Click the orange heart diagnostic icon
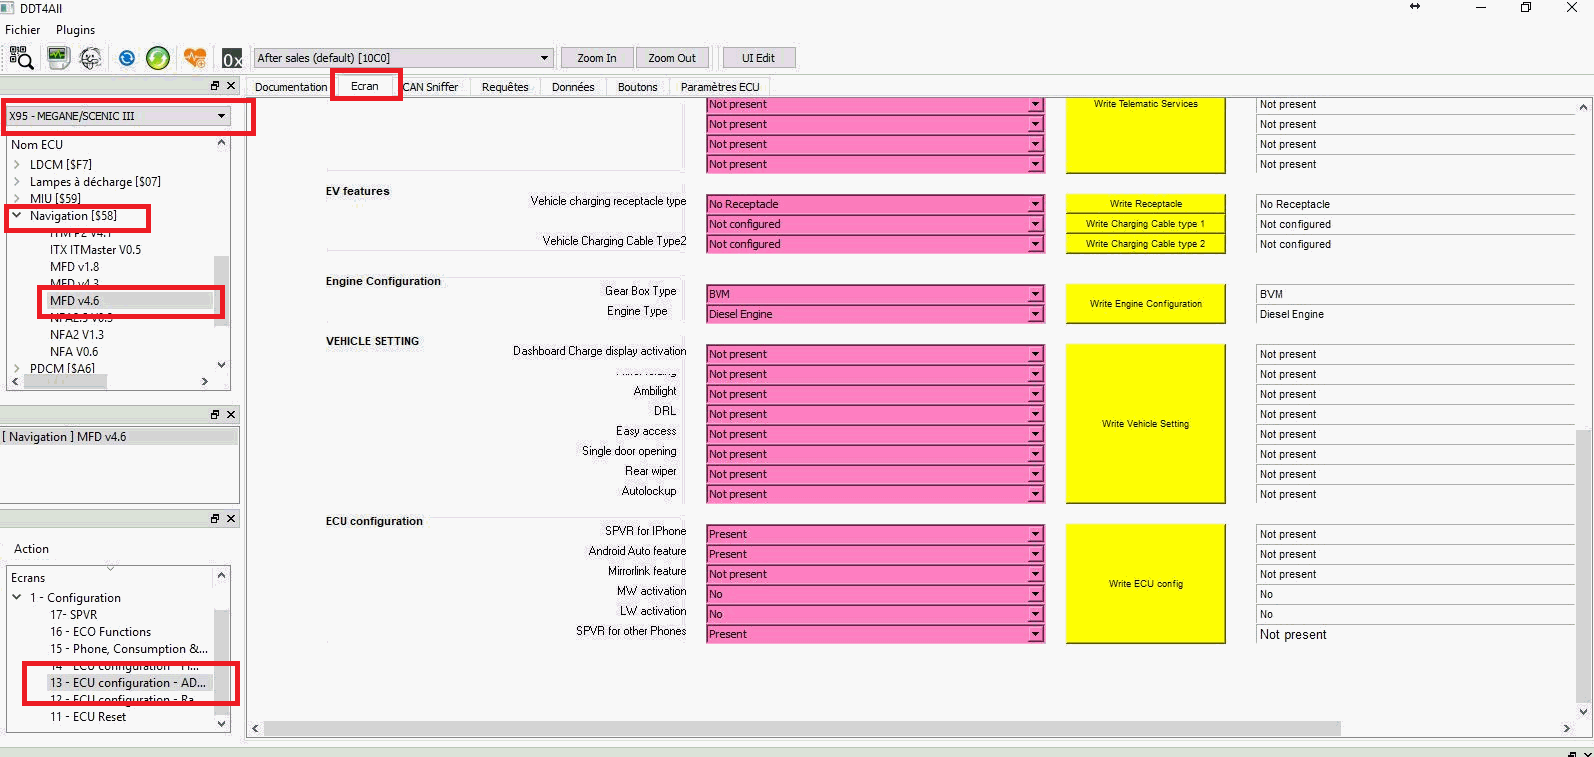The image size is (1594, 757). pyautogui.click(x=195, y=58)
